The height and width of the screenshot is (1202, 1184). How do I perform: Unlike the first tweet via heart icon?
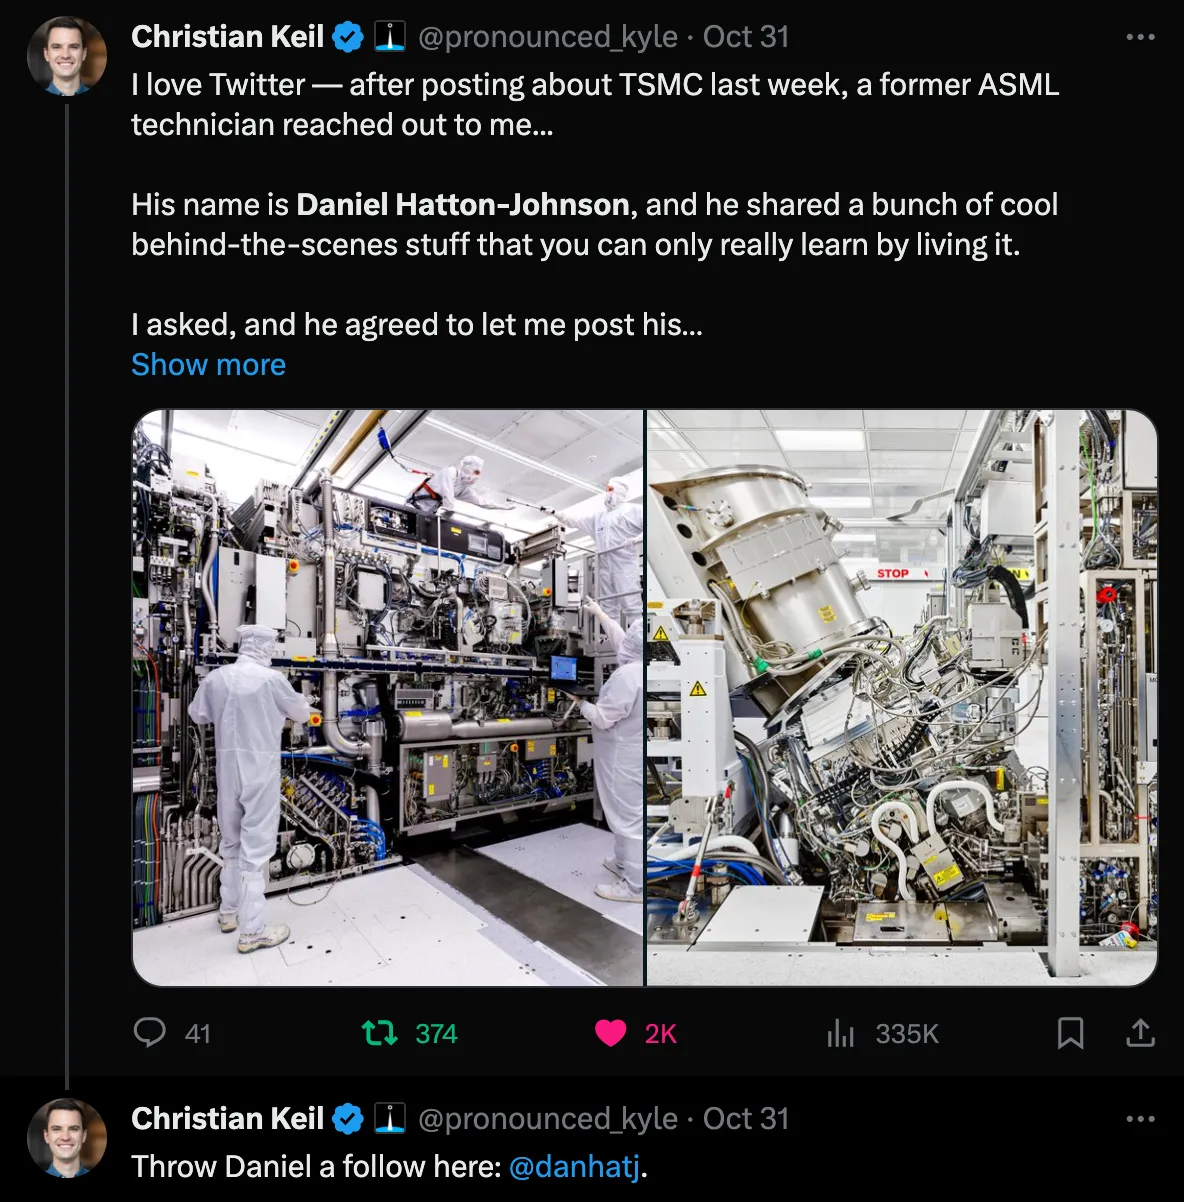coord(611,1032)
